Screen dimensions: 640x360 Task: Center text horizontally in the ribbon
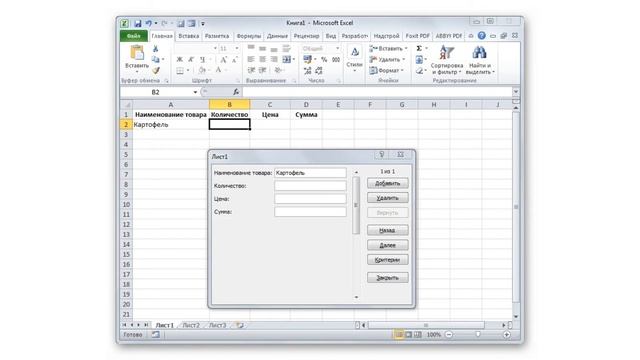coord(262,60)
